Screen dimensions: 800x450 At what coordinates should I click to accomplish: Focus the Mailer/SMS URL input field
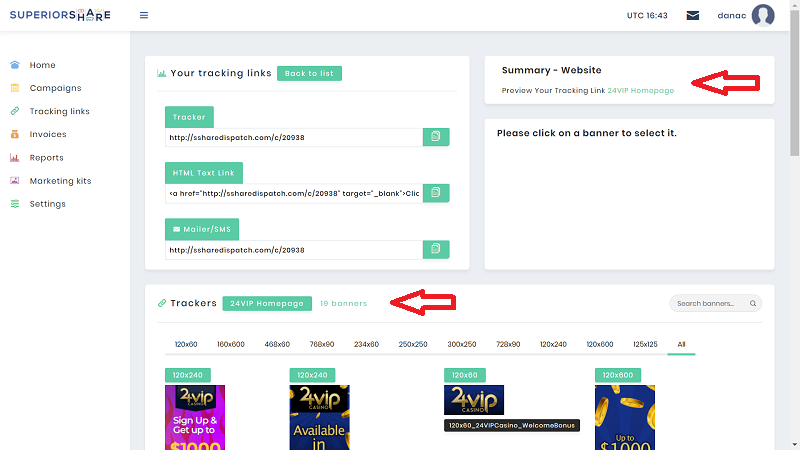pos(294,250)
